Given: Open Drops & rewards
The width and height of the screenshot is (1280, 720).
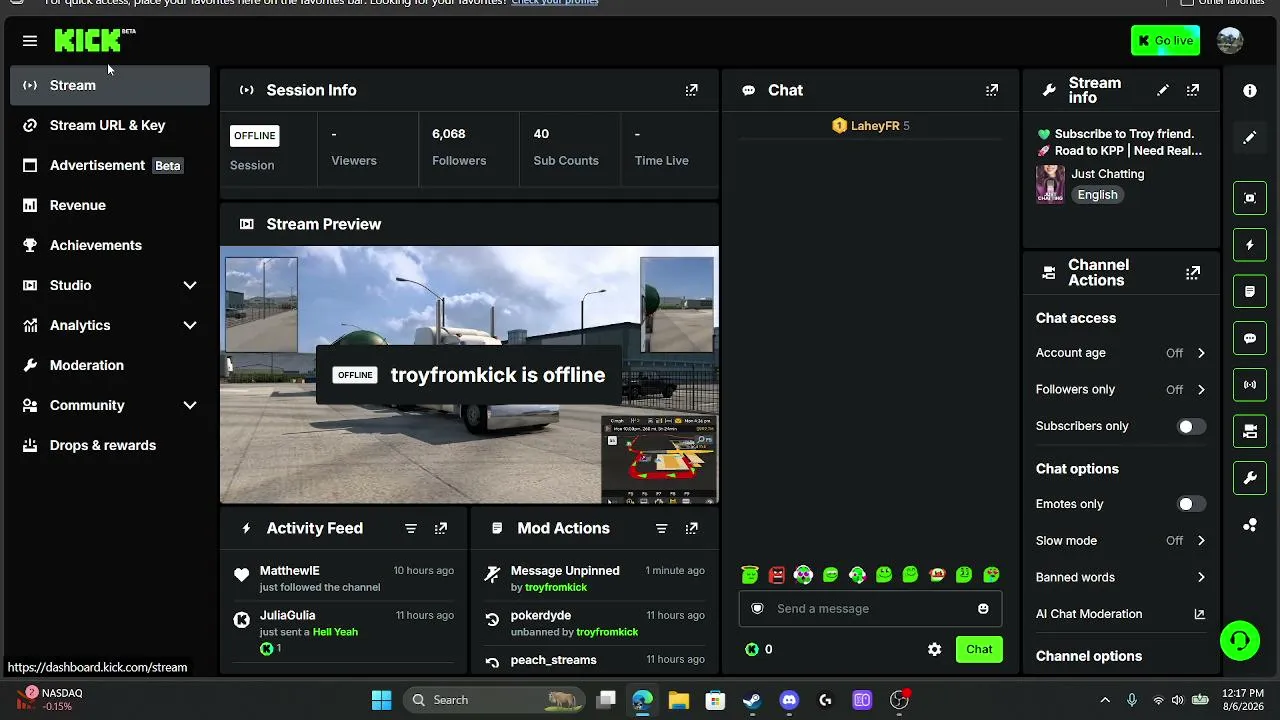Looking at the screenshot, I should point(110,445).
